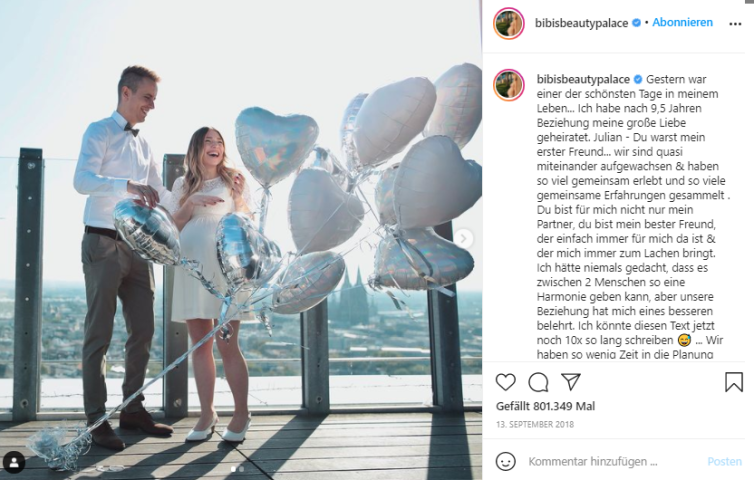Open the three-dot more options menu

735,24
